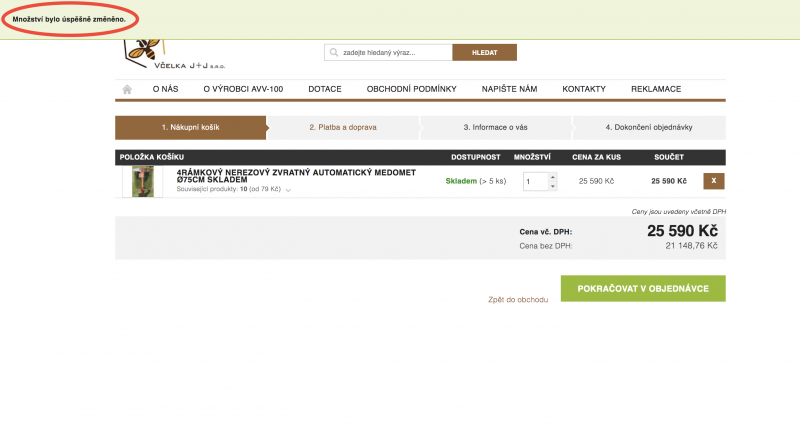Open the medomet product thumbnail
The width and height of the screenshot is (800, 432).
pos(143,181)
